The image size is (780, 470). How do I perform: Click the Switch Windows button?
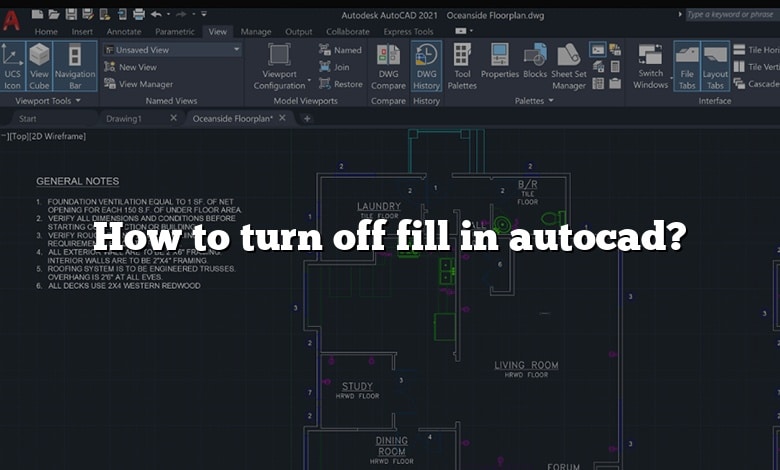[x=651, y=67]
